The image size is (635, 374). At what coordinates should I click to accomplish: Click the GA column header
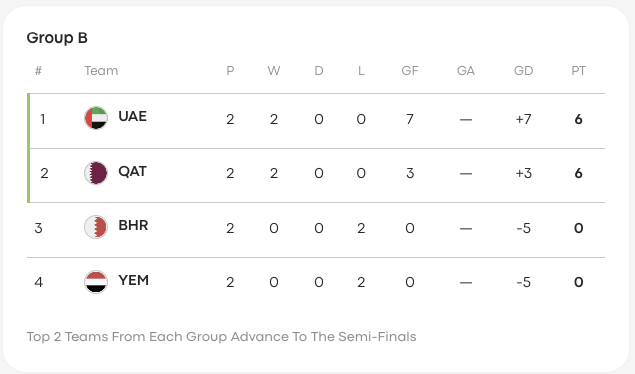(x=466, y=71)
